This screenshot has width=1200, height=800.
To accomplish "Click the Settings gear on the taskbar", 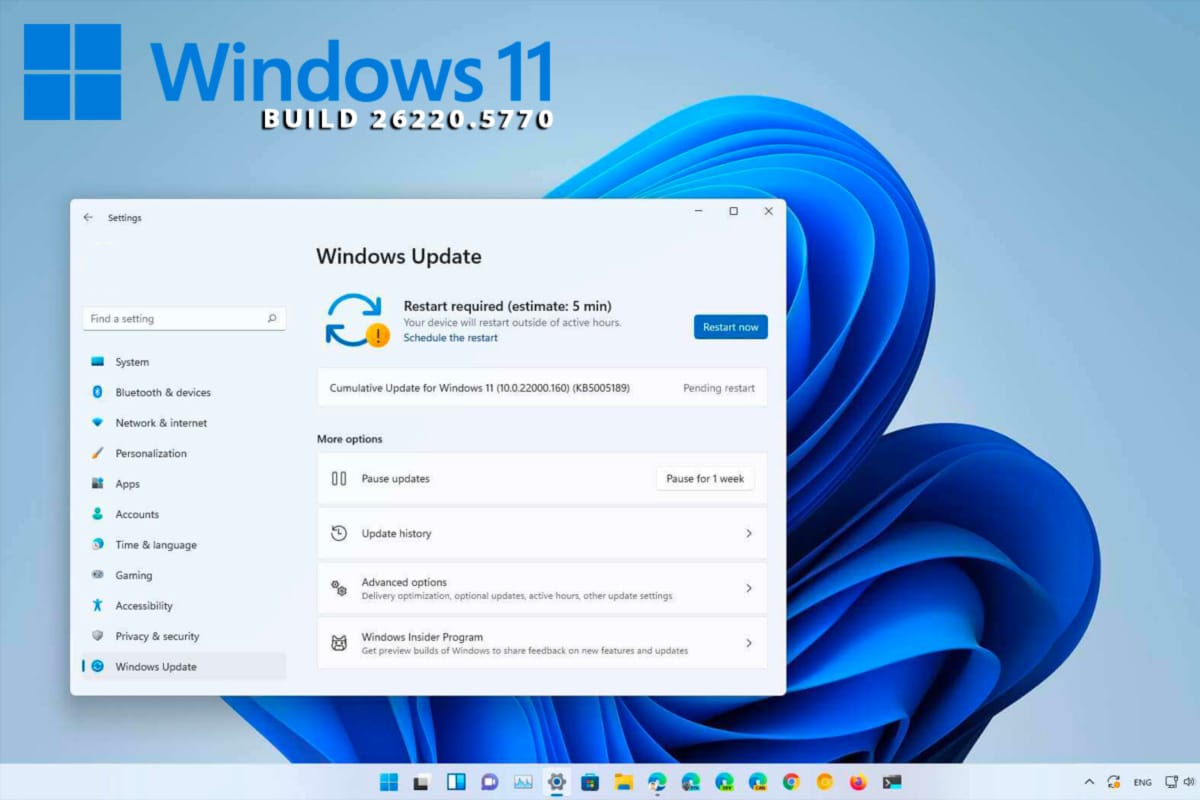I will (557, 782).
